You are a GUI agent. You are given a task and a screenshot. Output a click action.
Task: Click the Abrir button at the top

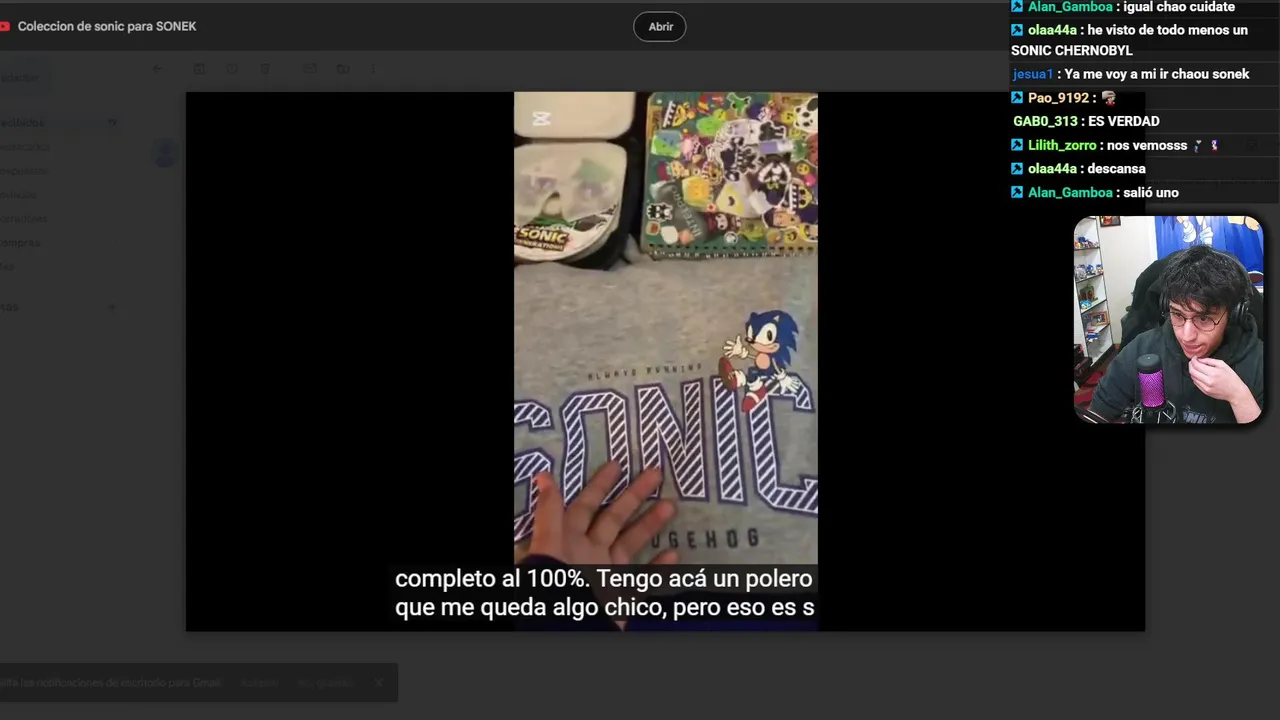tap(660, 27)
